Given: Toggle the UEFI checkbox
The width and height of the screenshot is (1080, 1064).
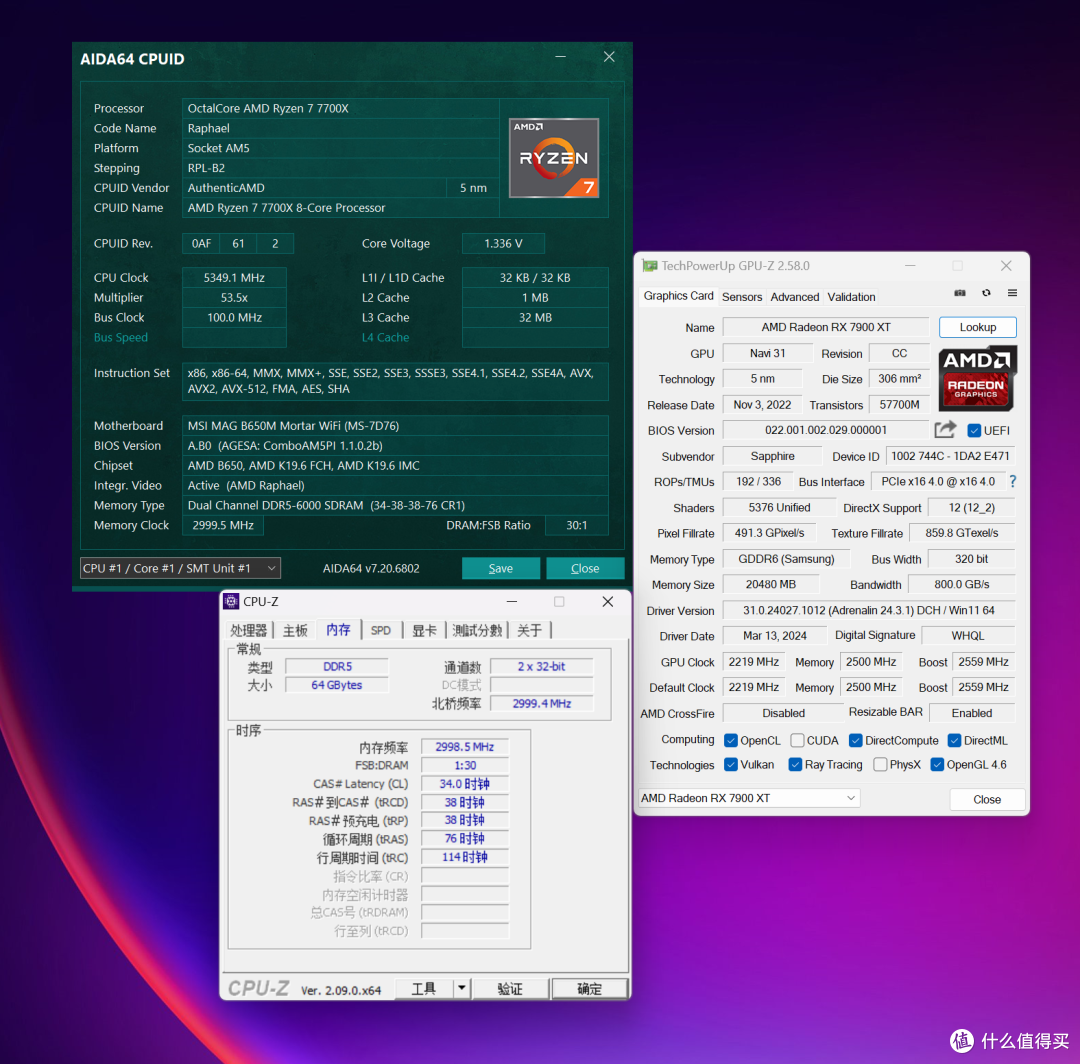Looking at the screenshot, I should (x=974, y=431).
